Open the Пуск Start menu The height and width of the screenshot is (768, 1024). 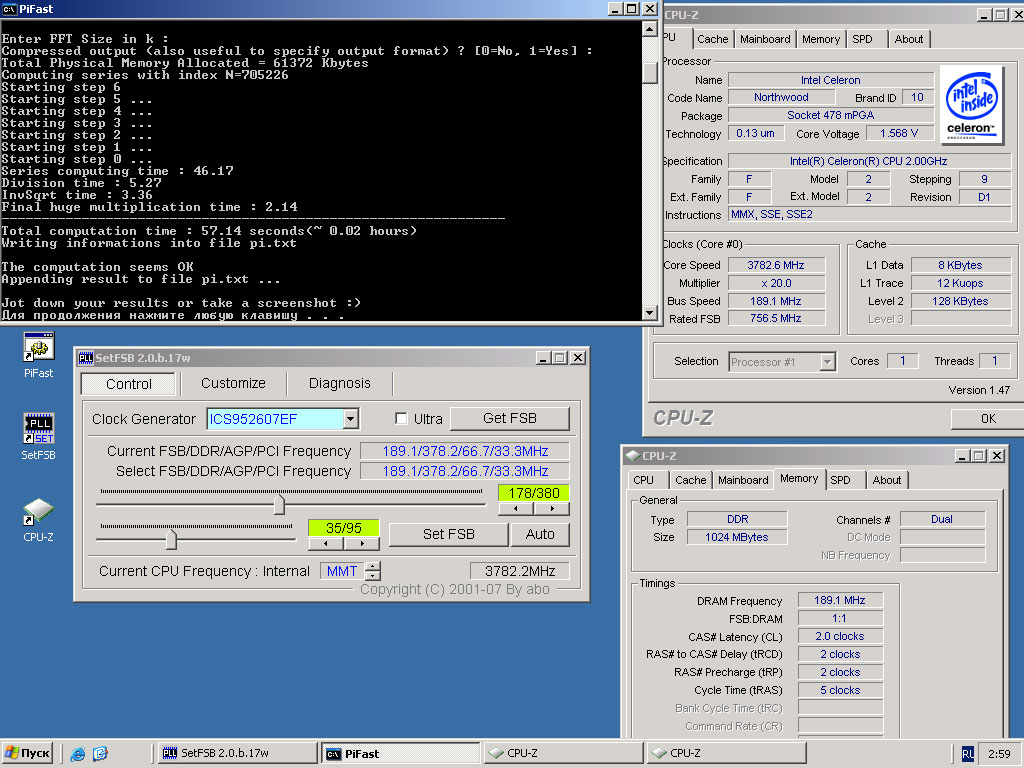click(27, 753)
